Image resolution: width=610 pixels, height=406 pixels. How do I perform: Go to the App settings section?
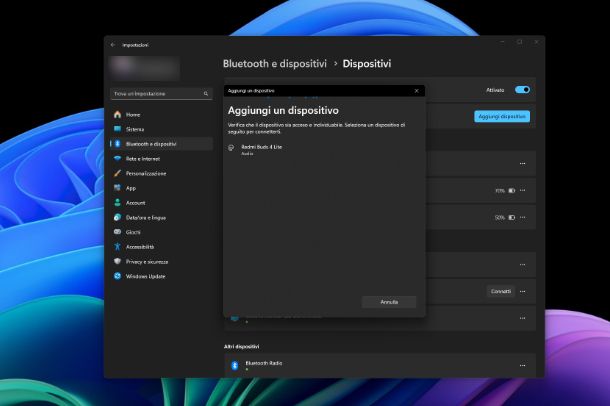click(131, 188)
